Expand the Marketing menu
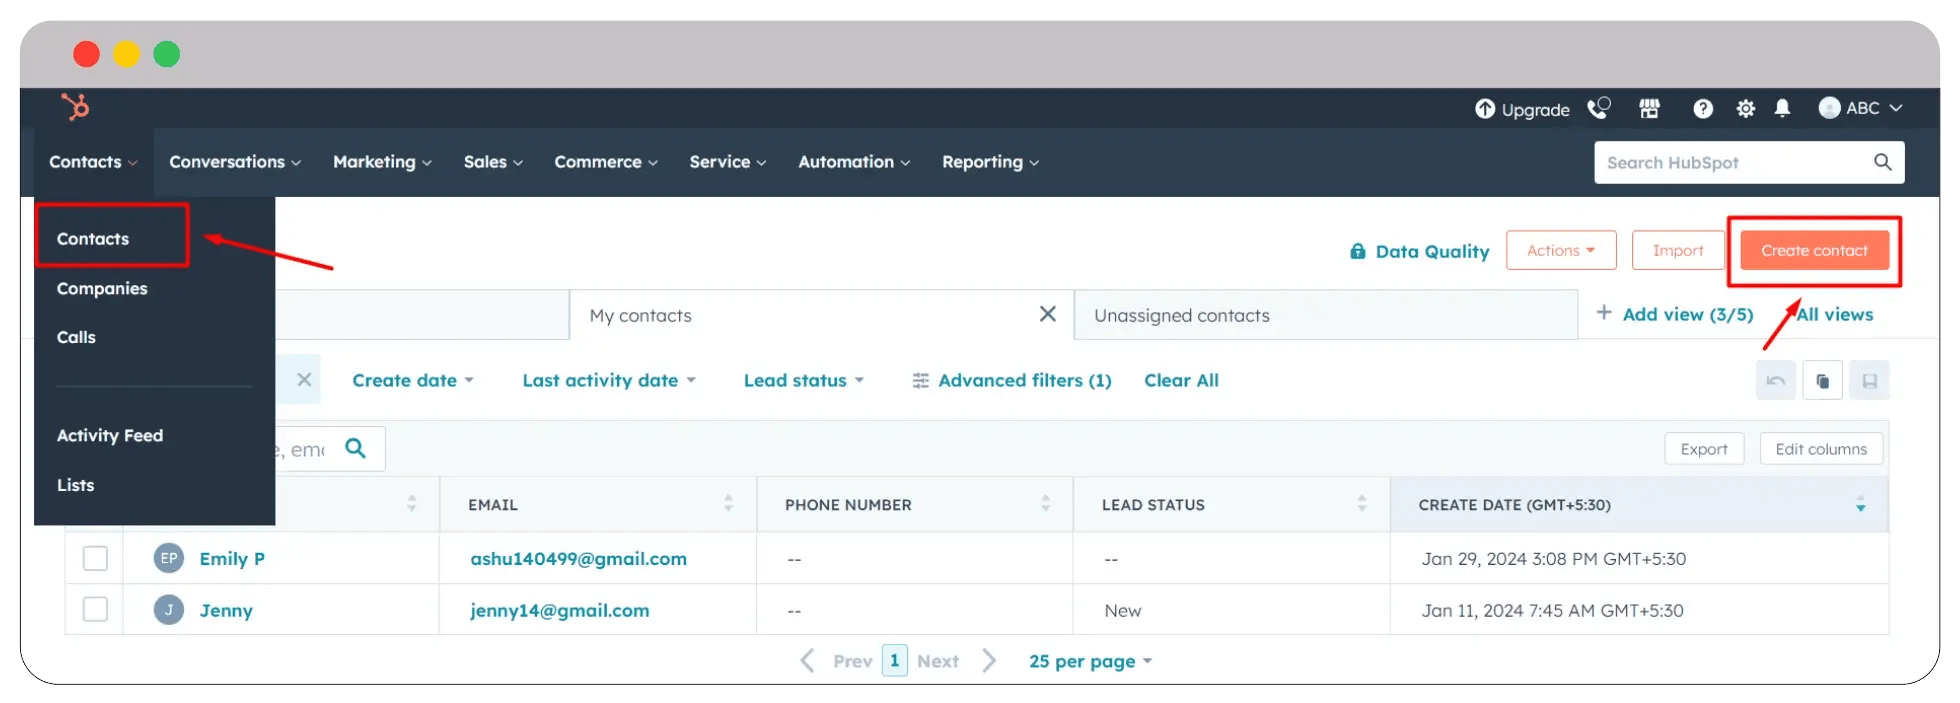The image size is (1960, 703). pyautogui.click(x=382, y=162)
